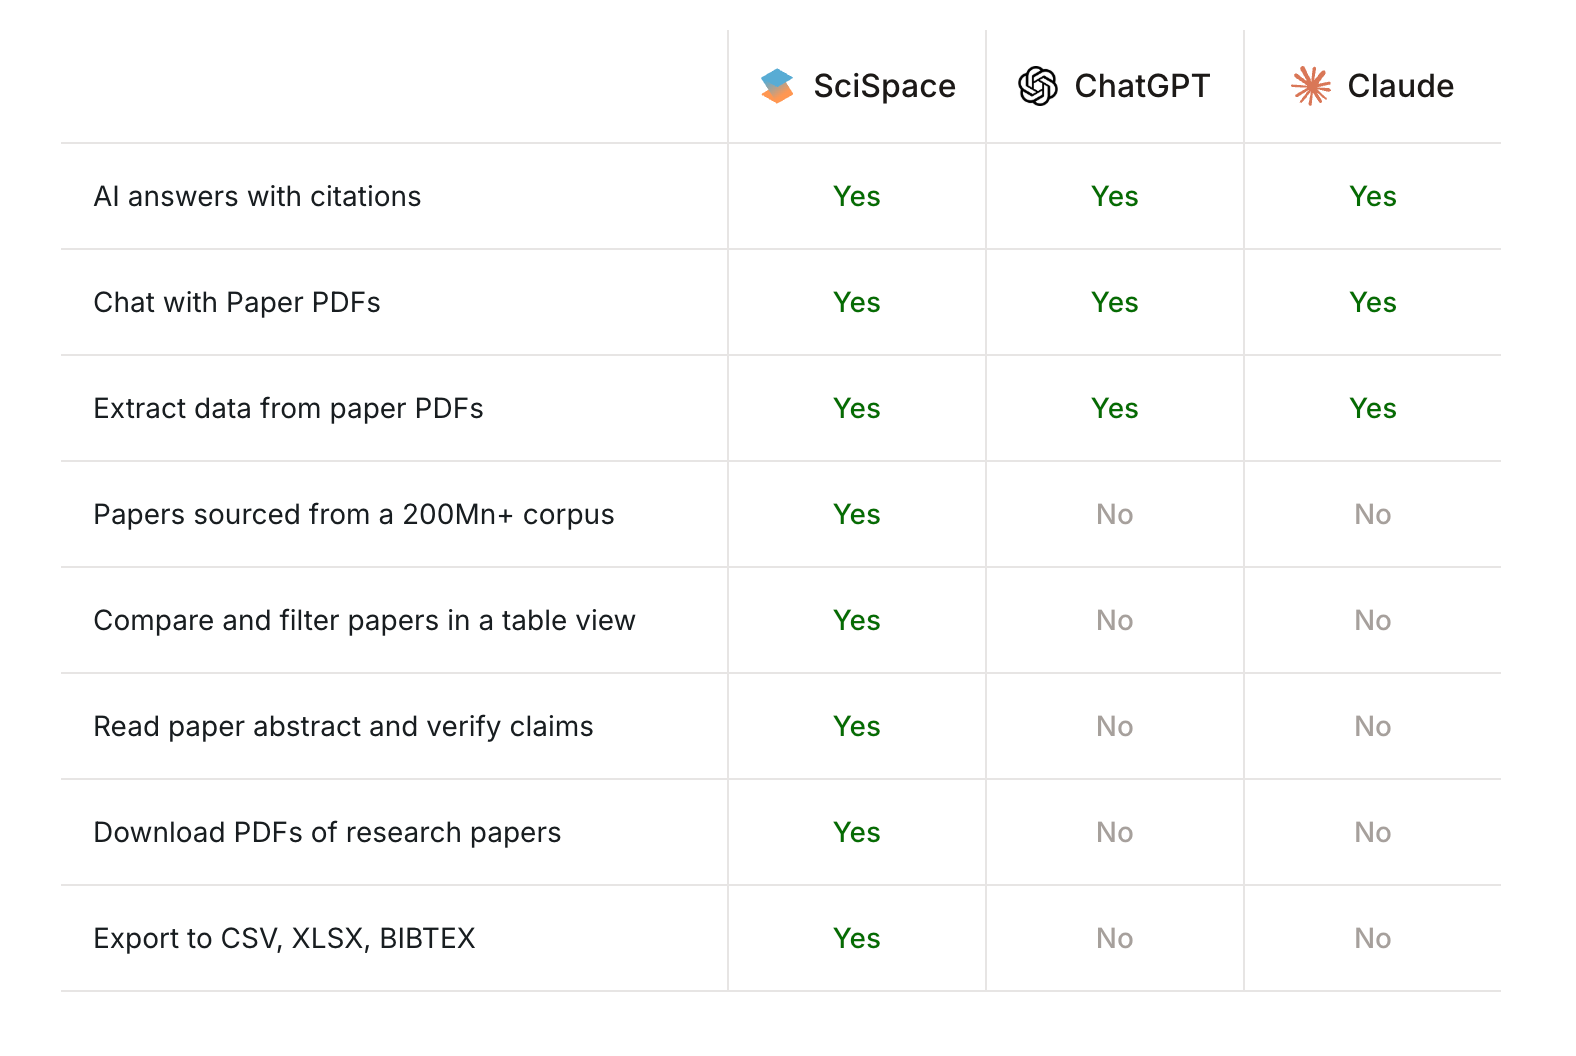Click Claude Yes for AI answers with citations
This screenshot has height=1056, width=1576.
1373,196
